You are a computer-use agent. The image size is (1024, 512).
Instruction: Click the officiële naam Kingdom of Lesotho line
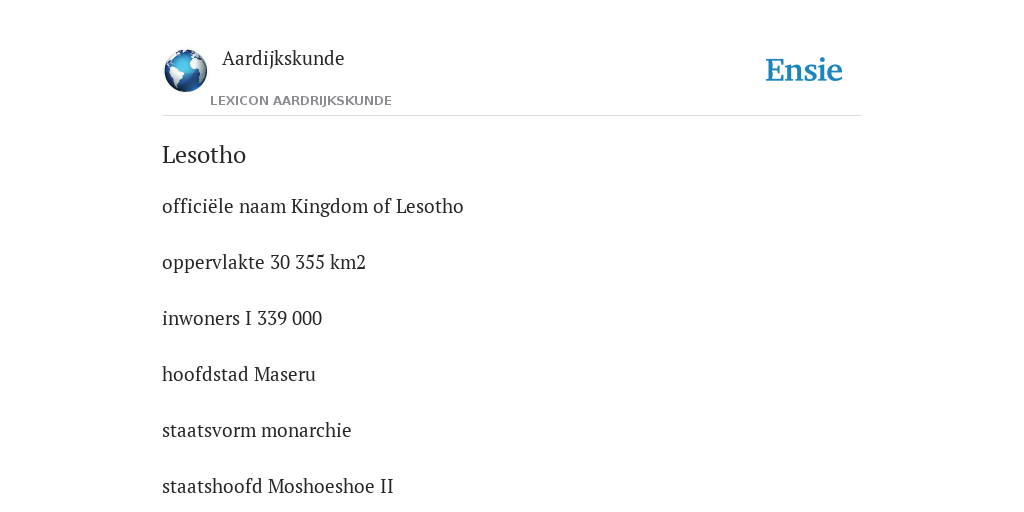[x=313, y=206]
